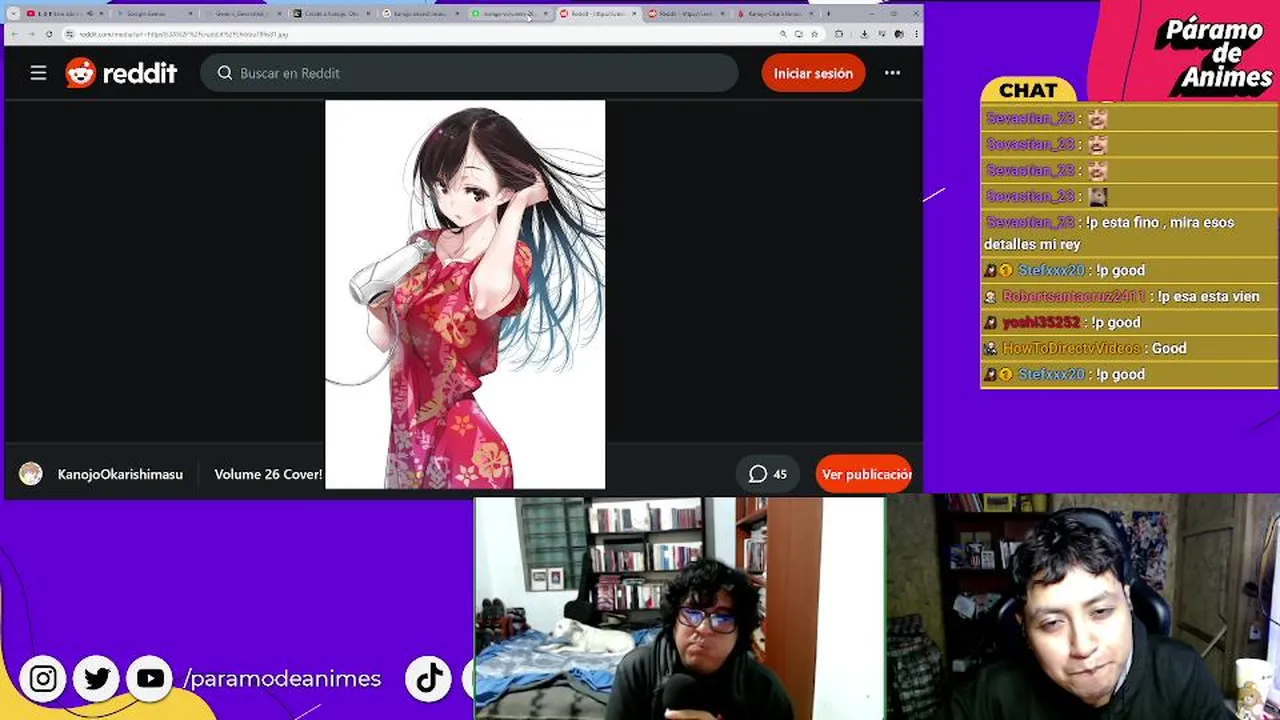Viewport: 1280px width, 720px height.
Task: Click the Ver publicación button
Action: tap(864, 474)
